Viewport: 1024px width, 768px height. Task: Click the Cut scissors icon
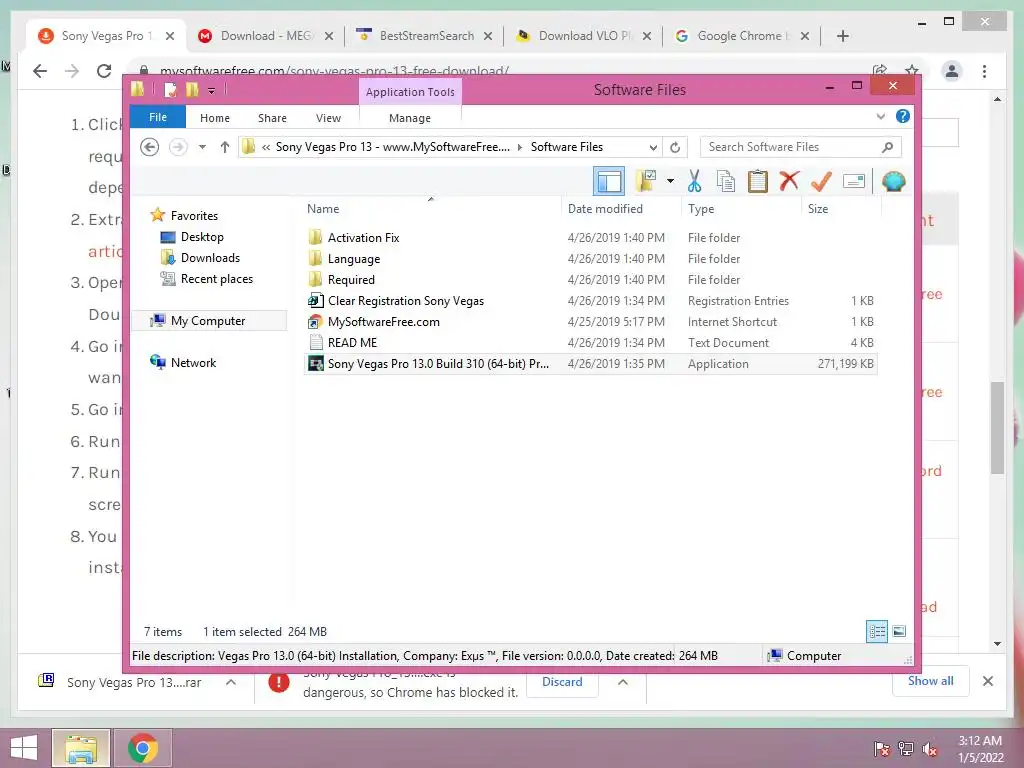[x=694, y=181]
